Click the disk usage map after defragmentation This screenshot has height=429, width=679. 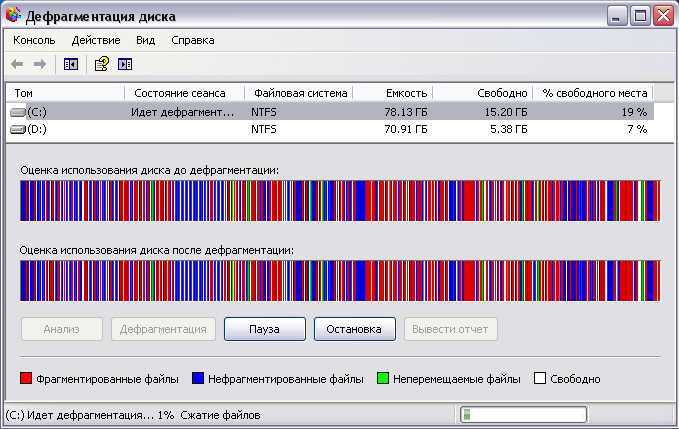[x=340, y=281]
